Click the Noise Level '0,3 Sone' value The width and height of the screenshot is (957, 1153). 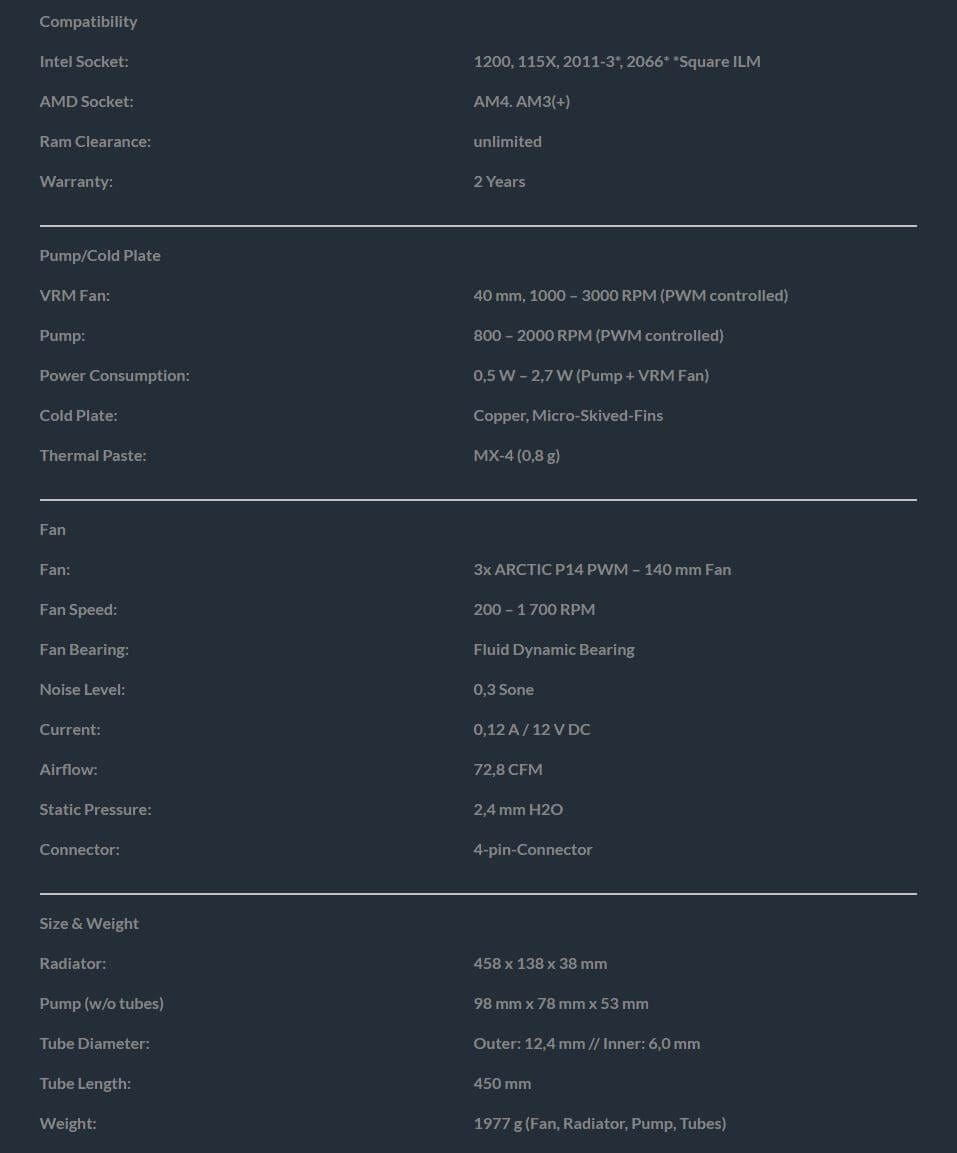tap(503, 689)
